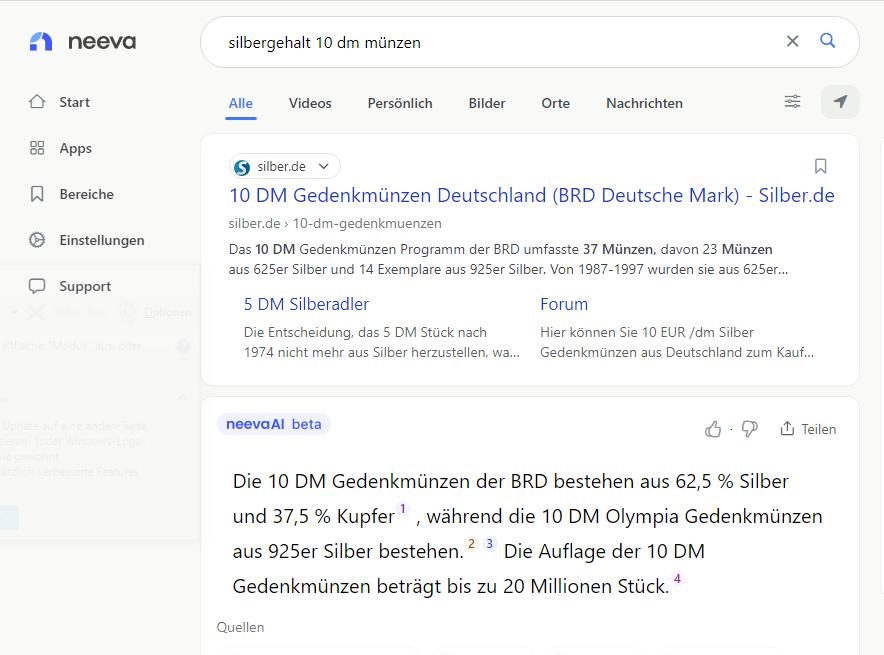The image size is (884, 655).
Task: Switch to the Orte tab
Action: [556, 104]
